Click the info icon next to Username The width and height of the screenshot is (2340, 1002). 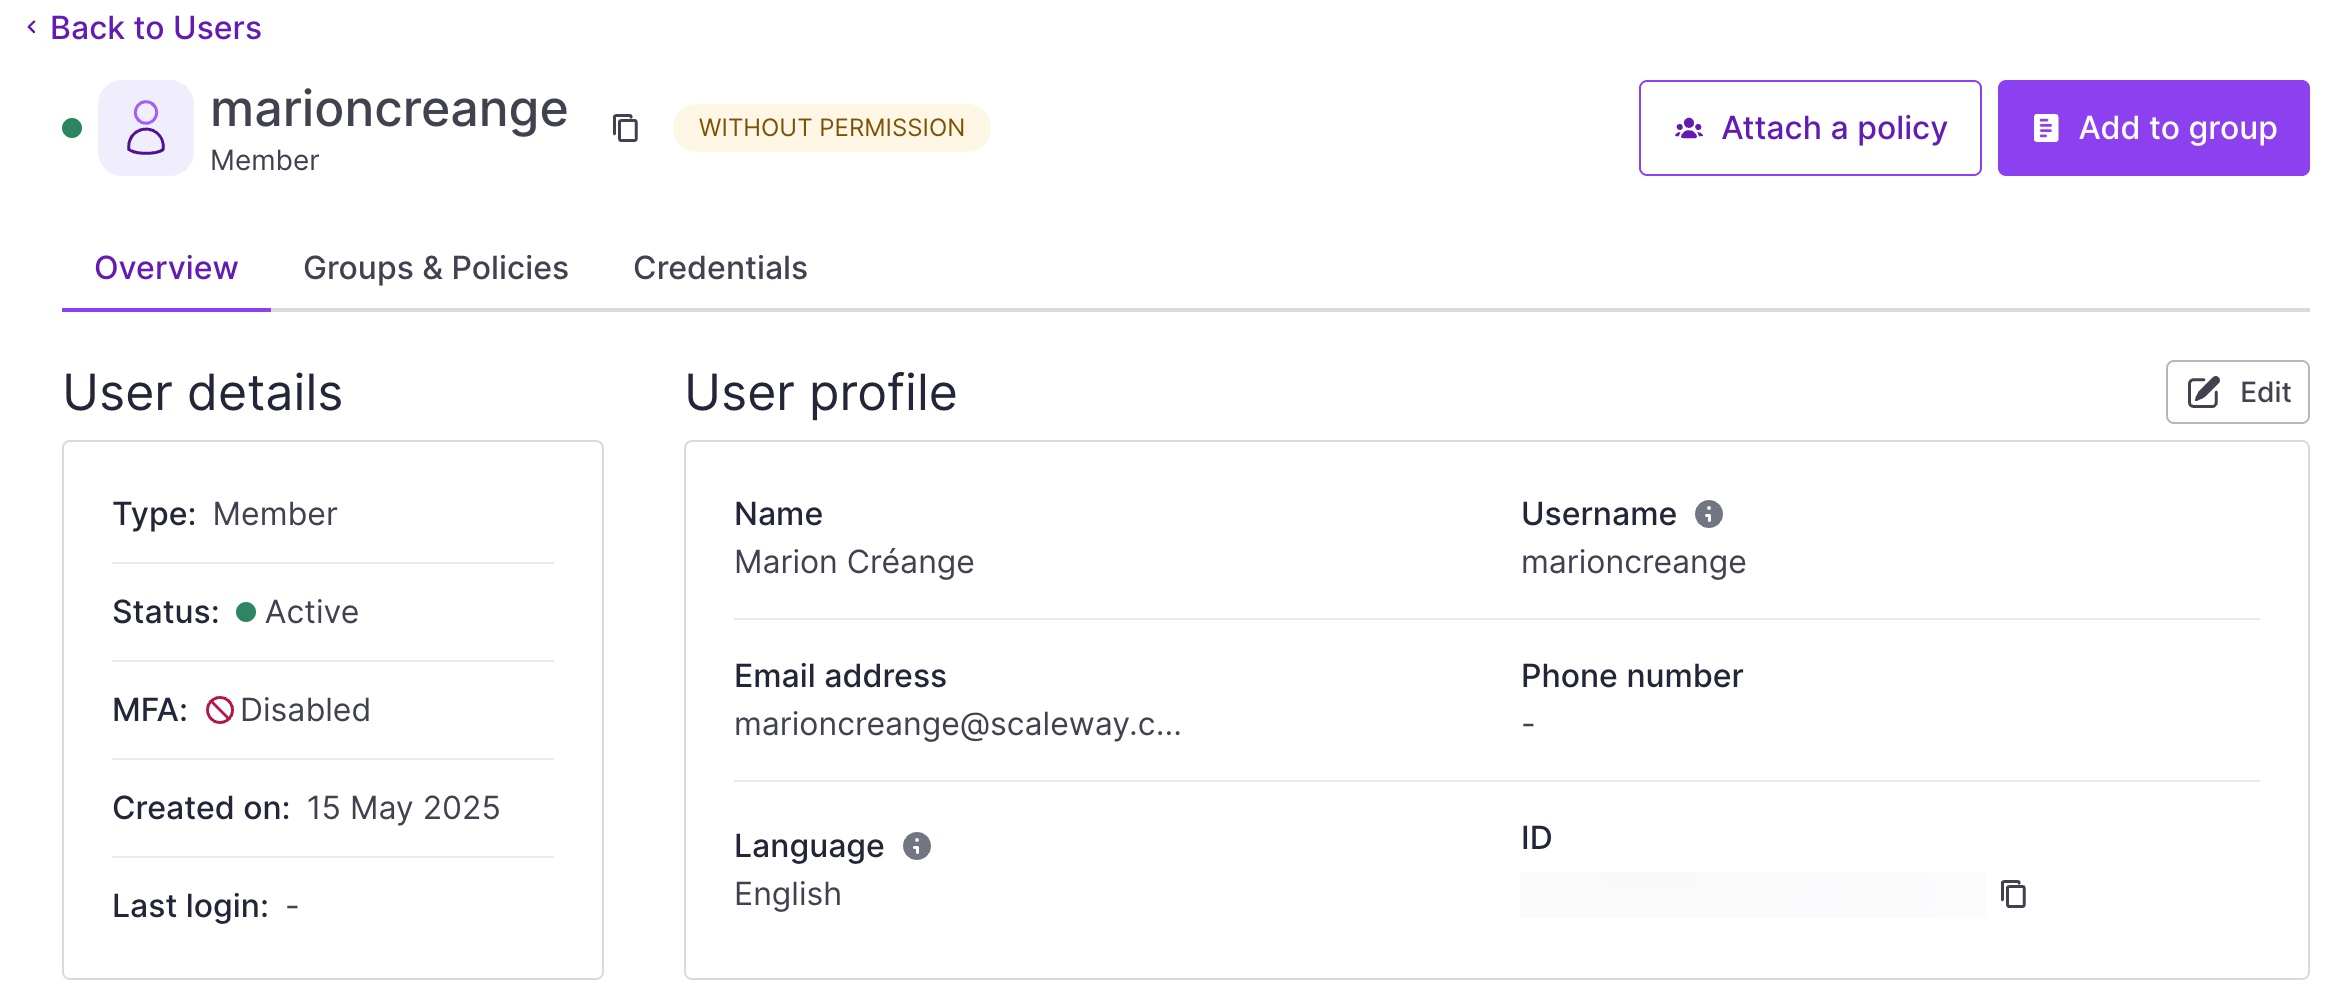(x=1708, y=514)
